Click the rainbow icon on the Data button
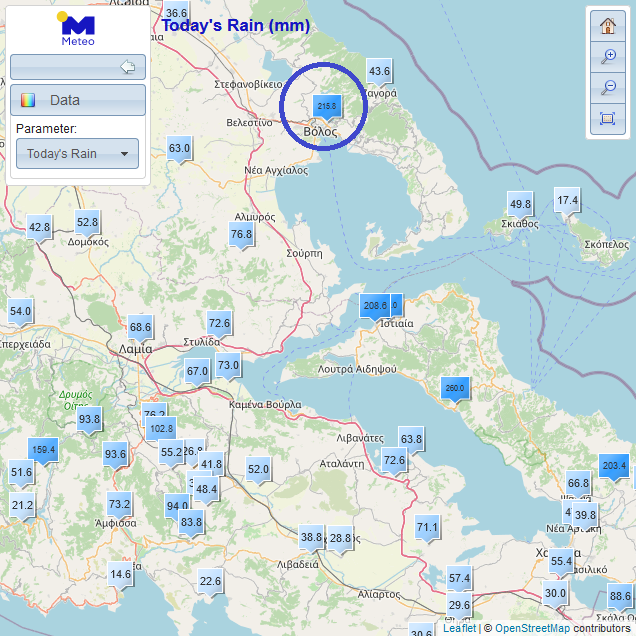This screenshot has height=636, width=636. tap(28, 100)
